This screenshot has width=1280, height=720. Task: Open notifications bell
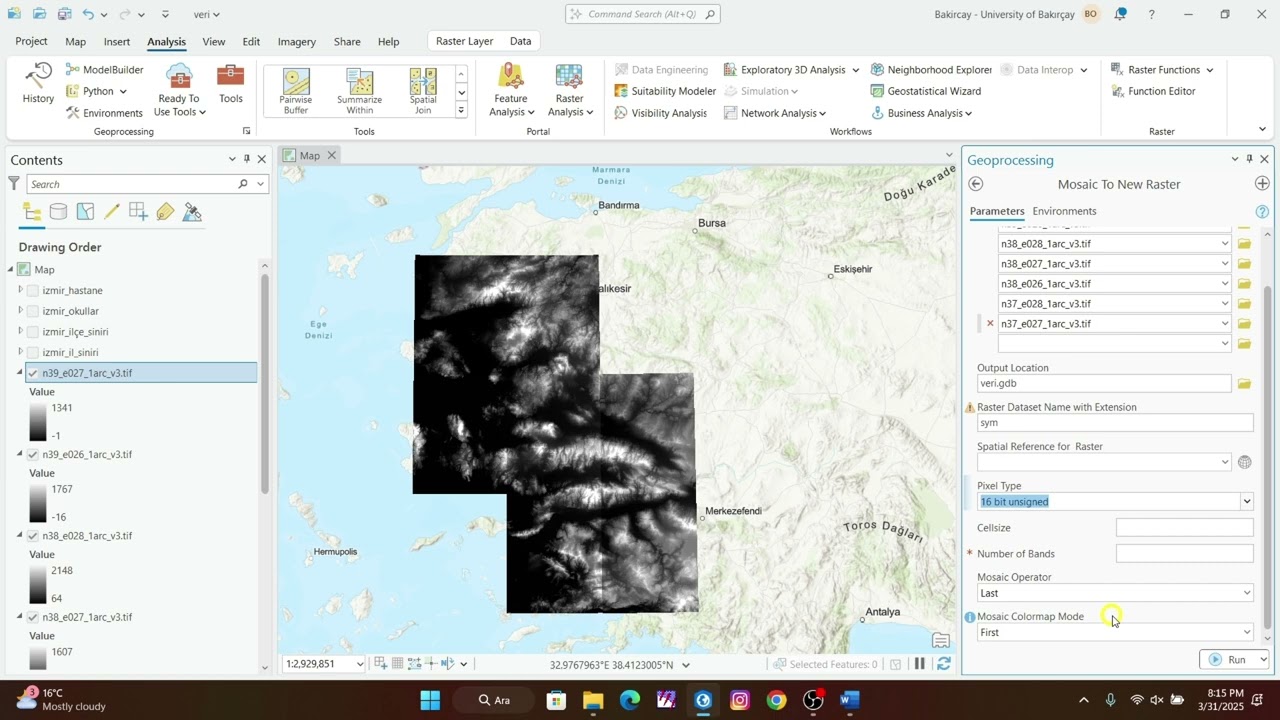coord(1120,14)
